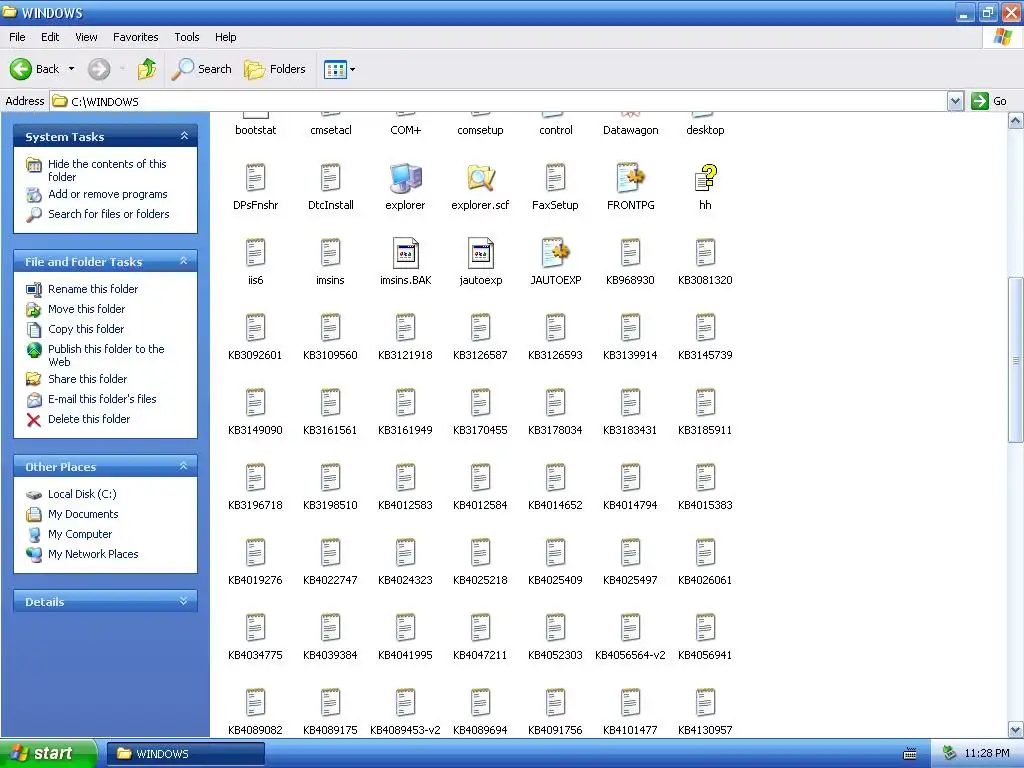Click the Safely Remove Hardware tray icon
The height and width of the screenshot is (768, 1024).
[x=949, y=754]
